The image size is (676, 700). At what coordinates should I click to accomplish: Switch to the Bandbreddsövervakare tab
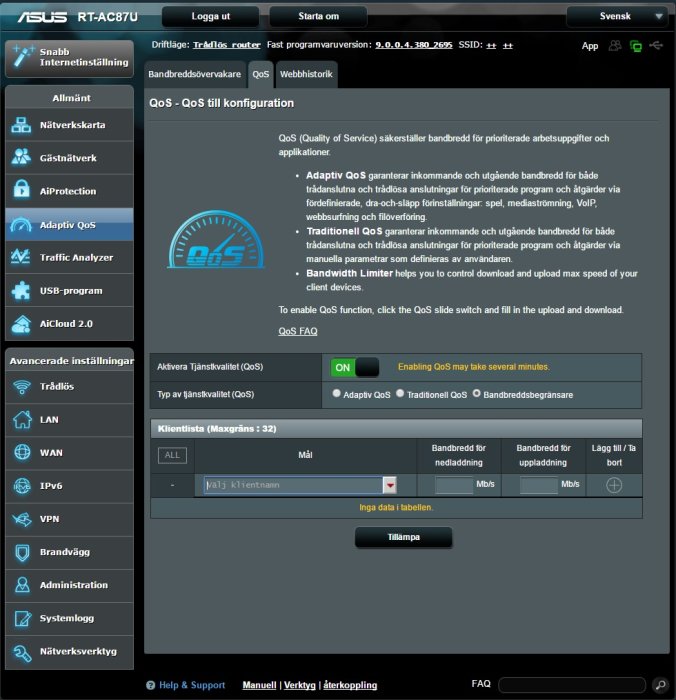click(x=195, y=74)
